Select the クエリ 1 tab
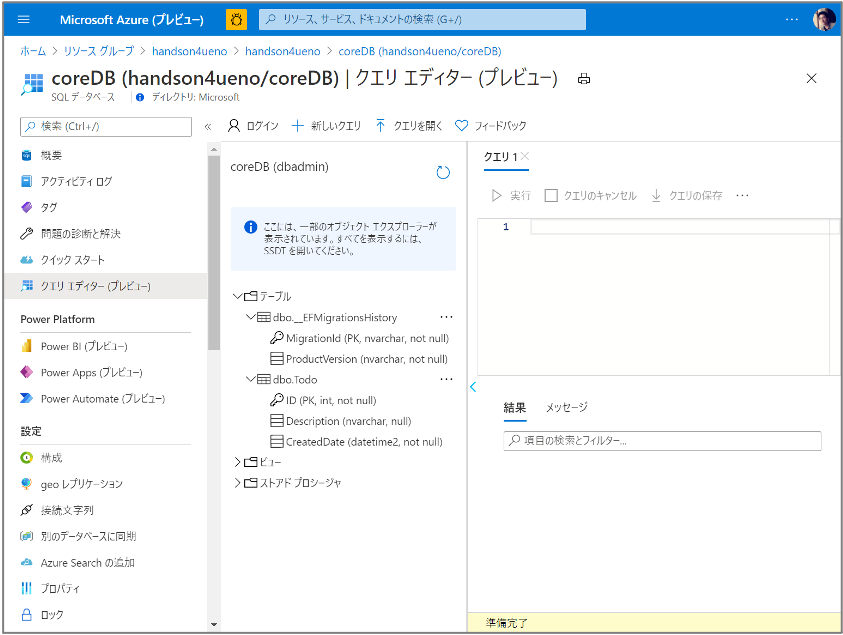The image size is (843, 635). coord(501,157)
